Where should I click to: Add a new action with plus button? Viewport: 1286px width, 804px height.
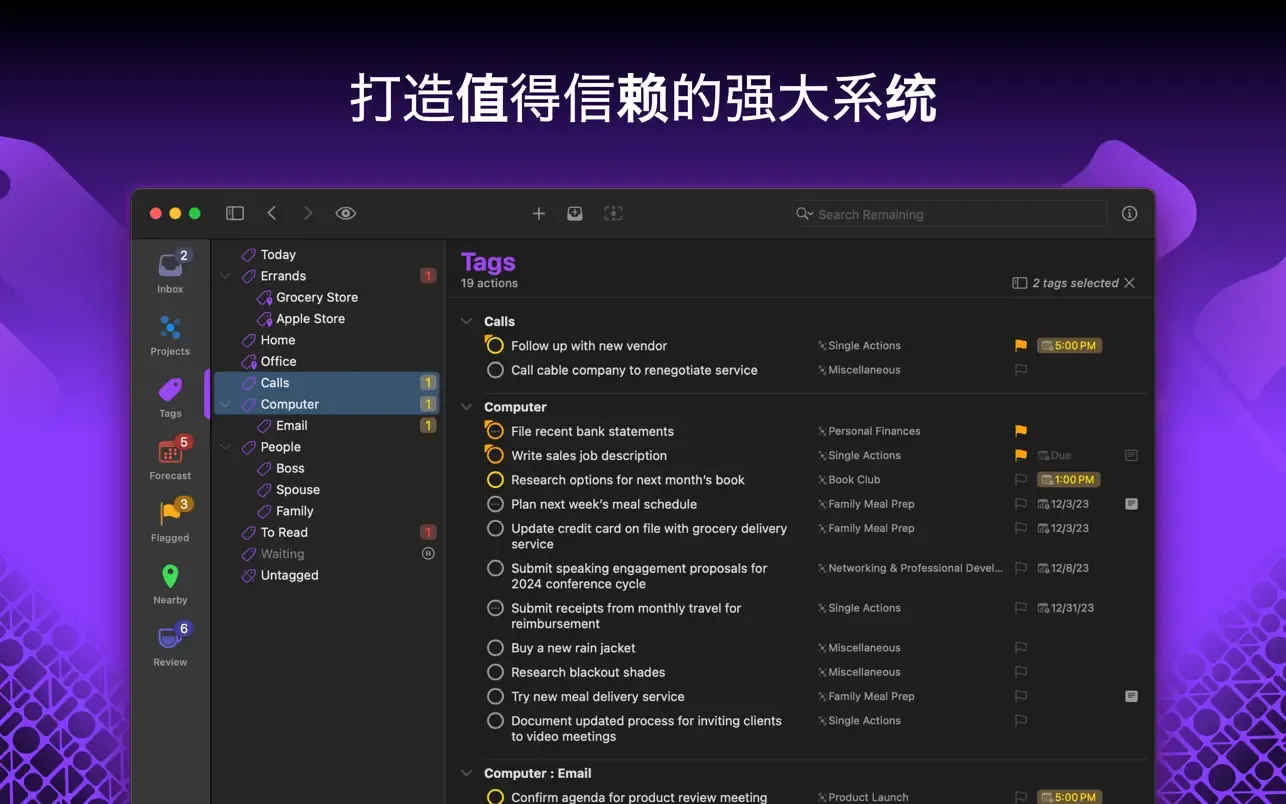[x=538, y=213]
